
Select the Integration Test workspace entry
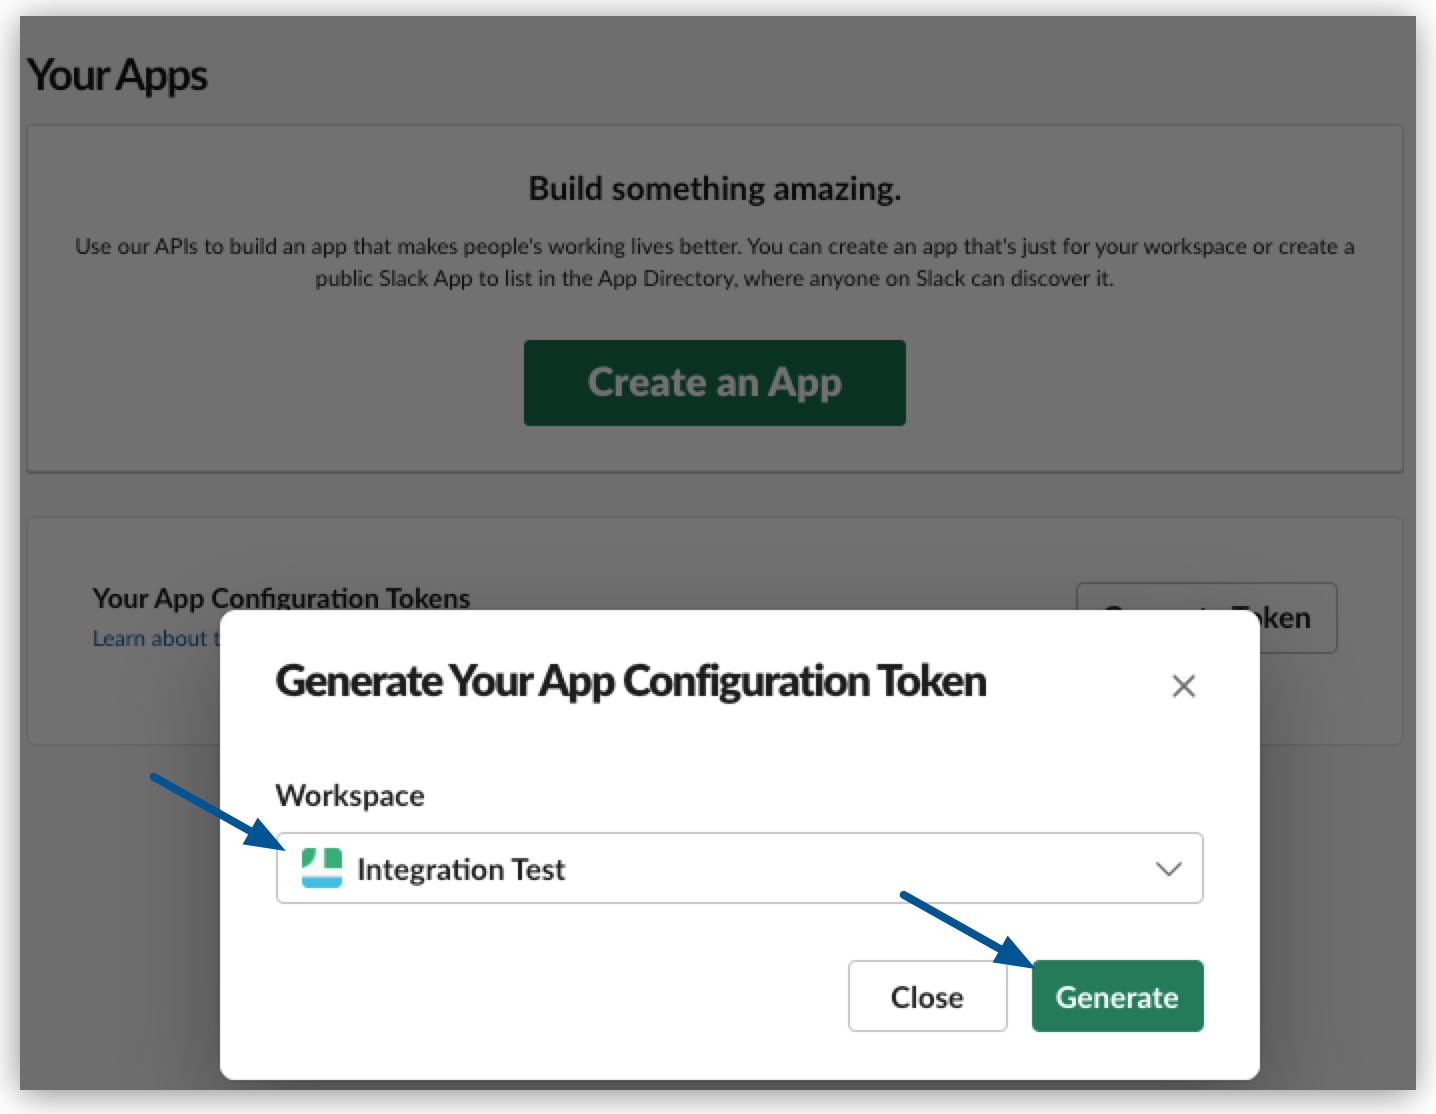tap(461, 869)
